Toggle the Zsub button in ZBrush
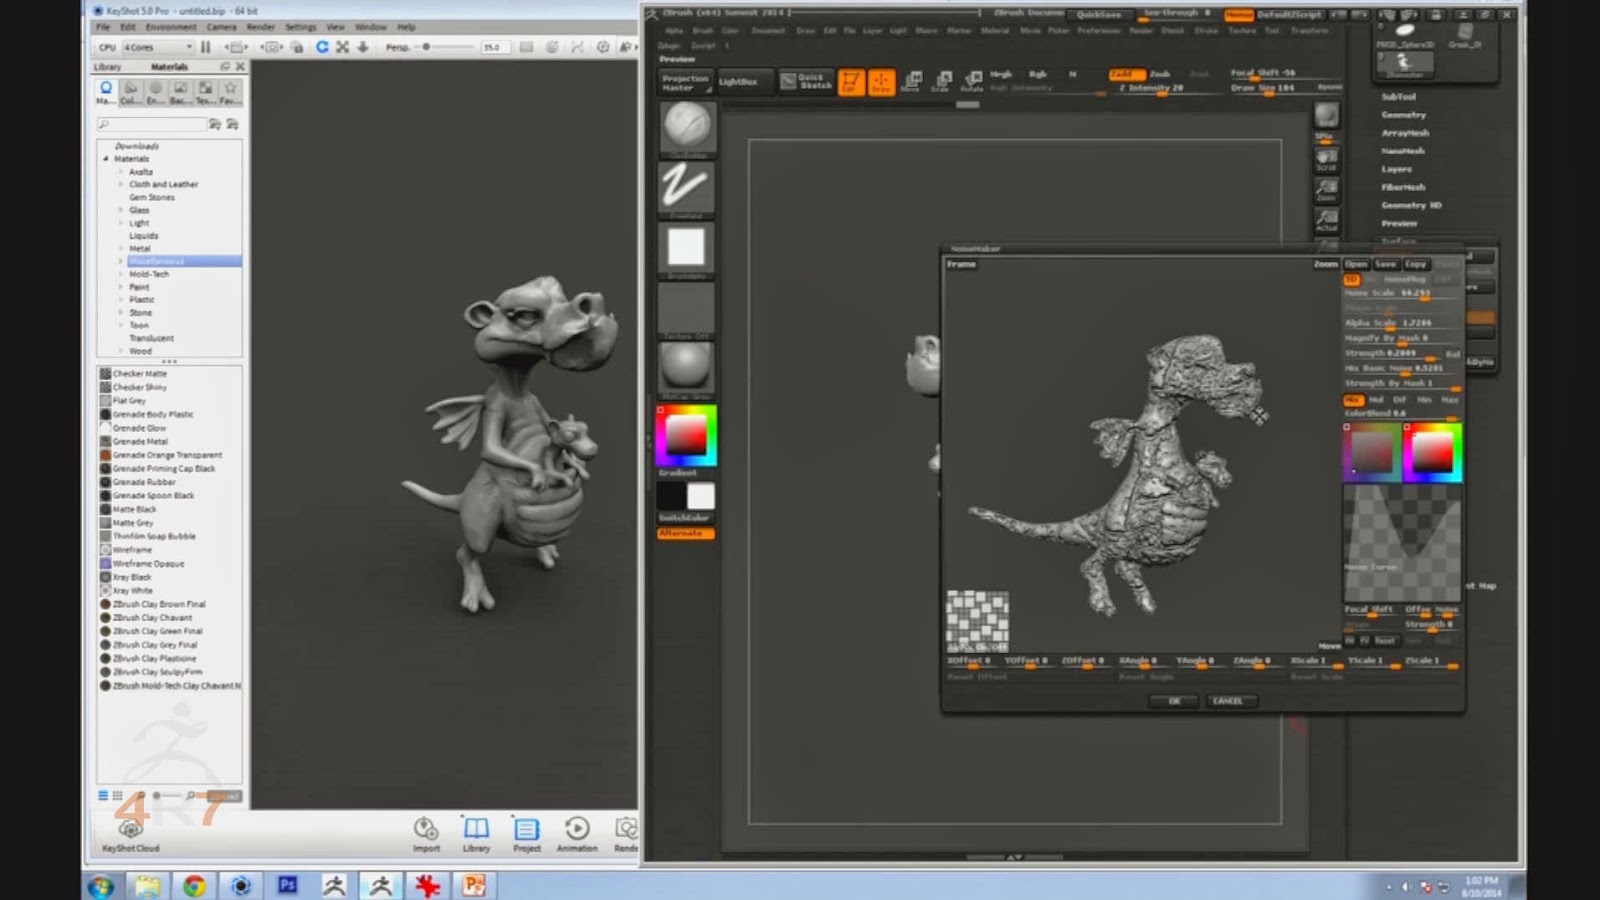Viewport: 1600px width, 900px height. pyautogui.click(x=1160, y=74)
